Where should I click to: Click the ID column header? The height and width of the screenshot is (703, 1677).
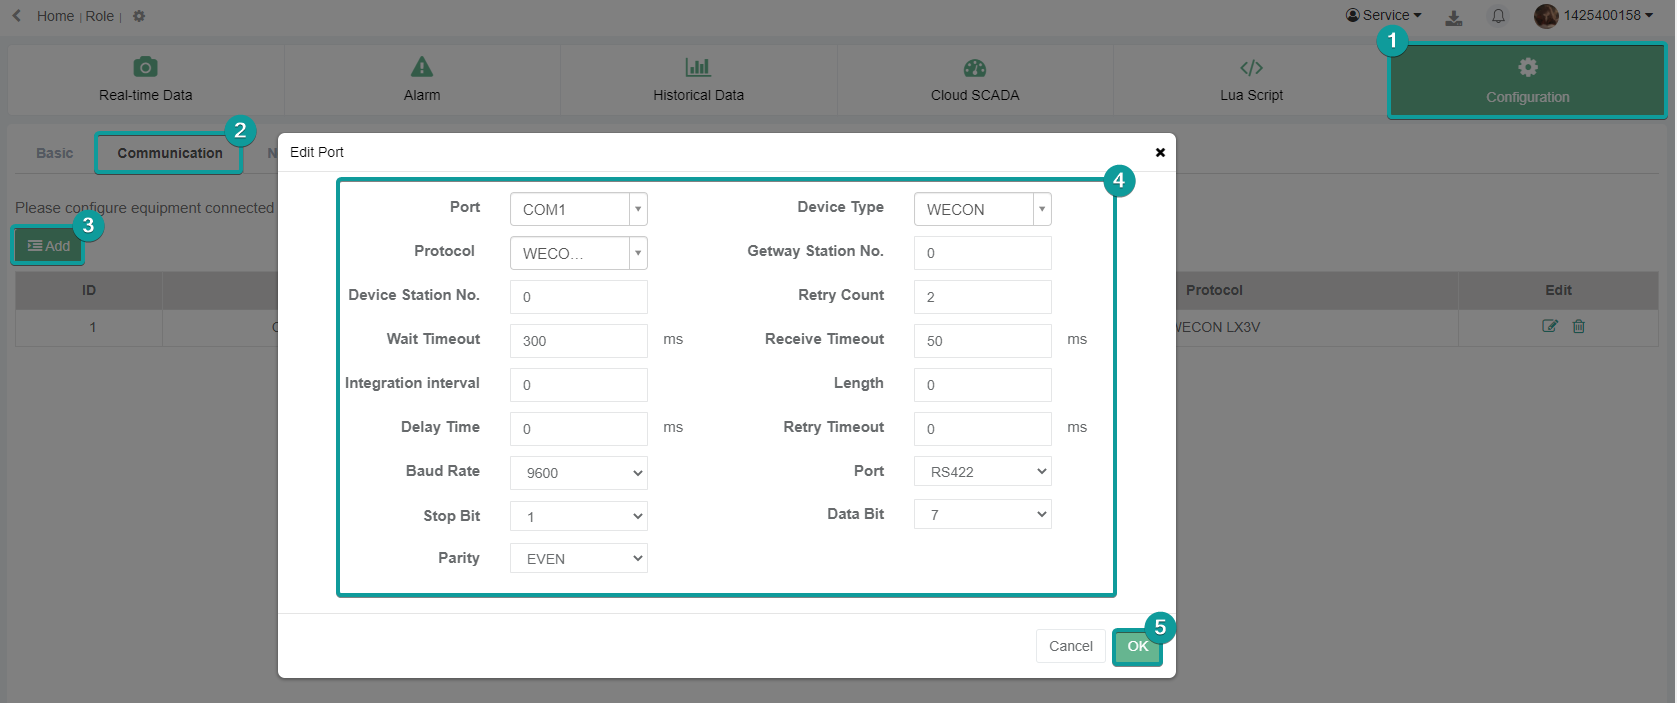point(89,290)
